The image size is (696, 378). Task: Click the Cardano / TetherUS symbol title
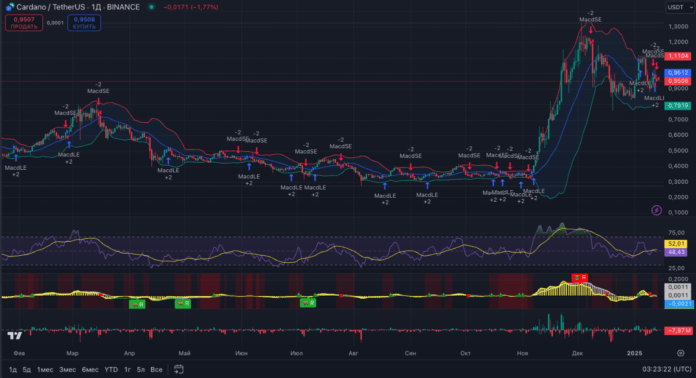(78, 7)
